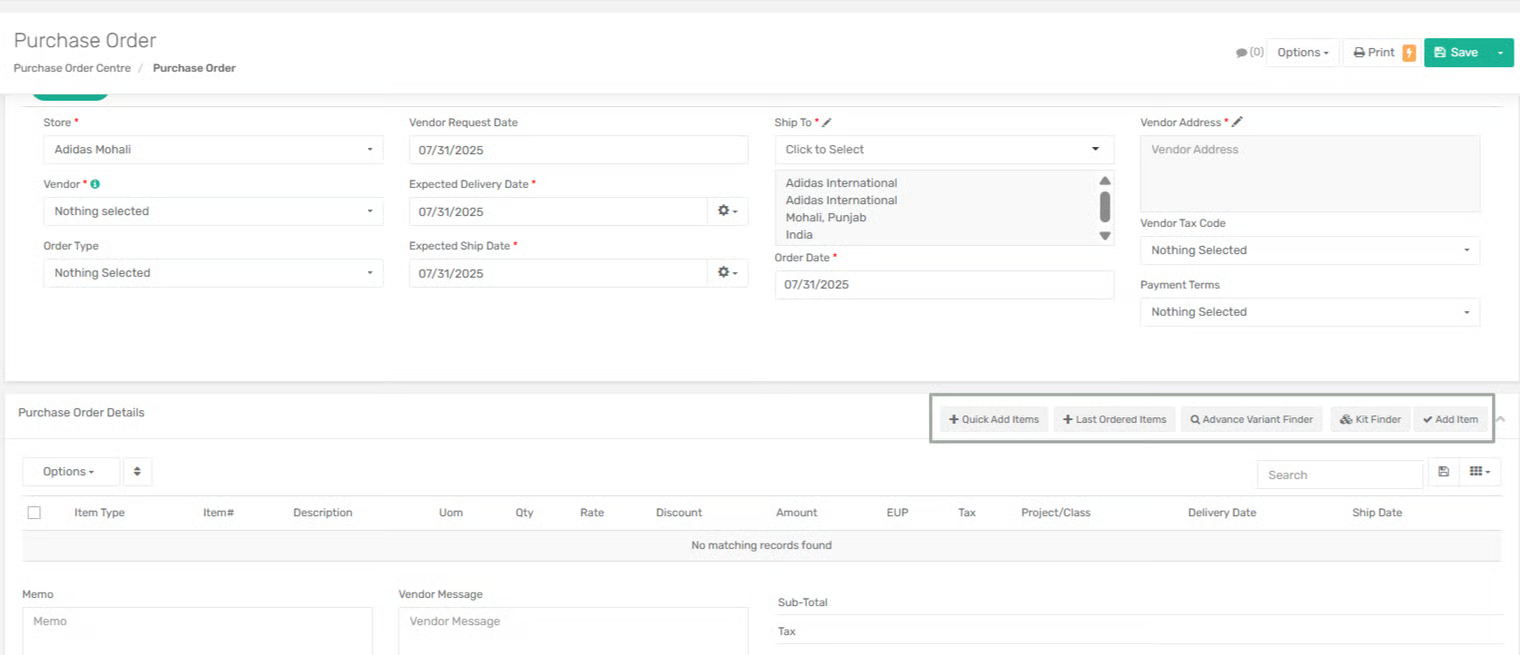Open the Options menu in the header
The height and width of the screenshot is (655, 1520).
click(x=1302, y=53)
